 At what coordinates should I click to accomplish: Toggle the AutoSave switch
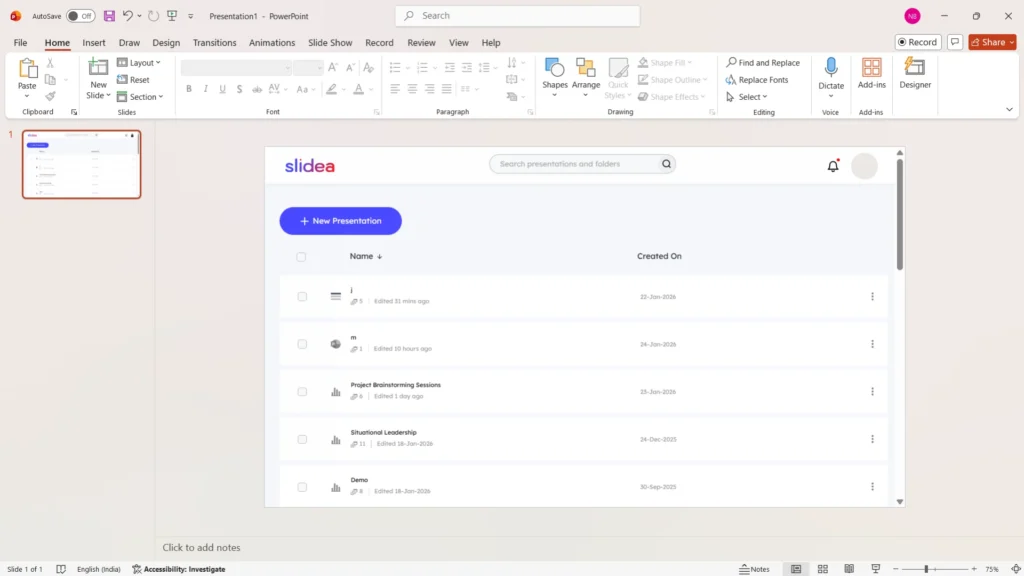pos(81,16)
